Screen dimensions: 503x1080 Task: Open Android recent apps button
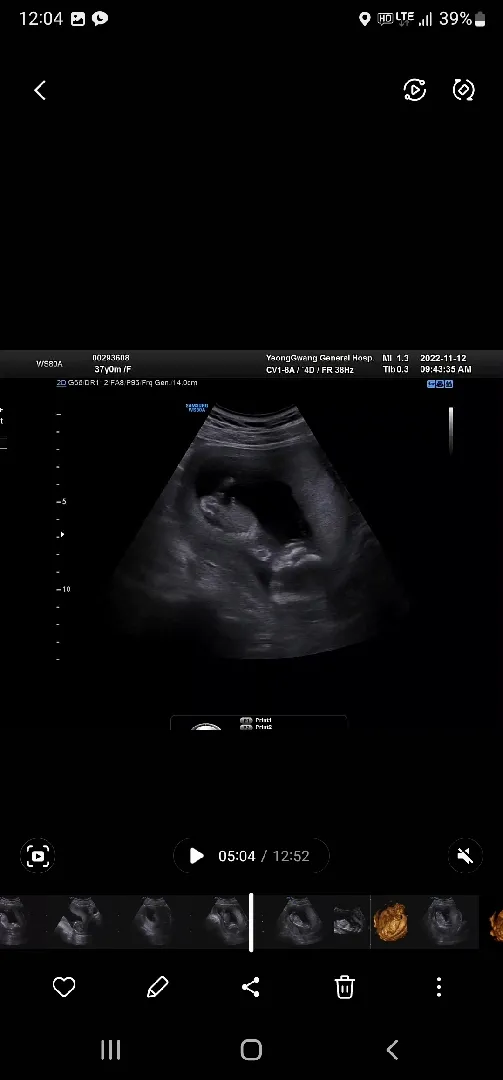pyautogui.click(x=110, y=1050)
